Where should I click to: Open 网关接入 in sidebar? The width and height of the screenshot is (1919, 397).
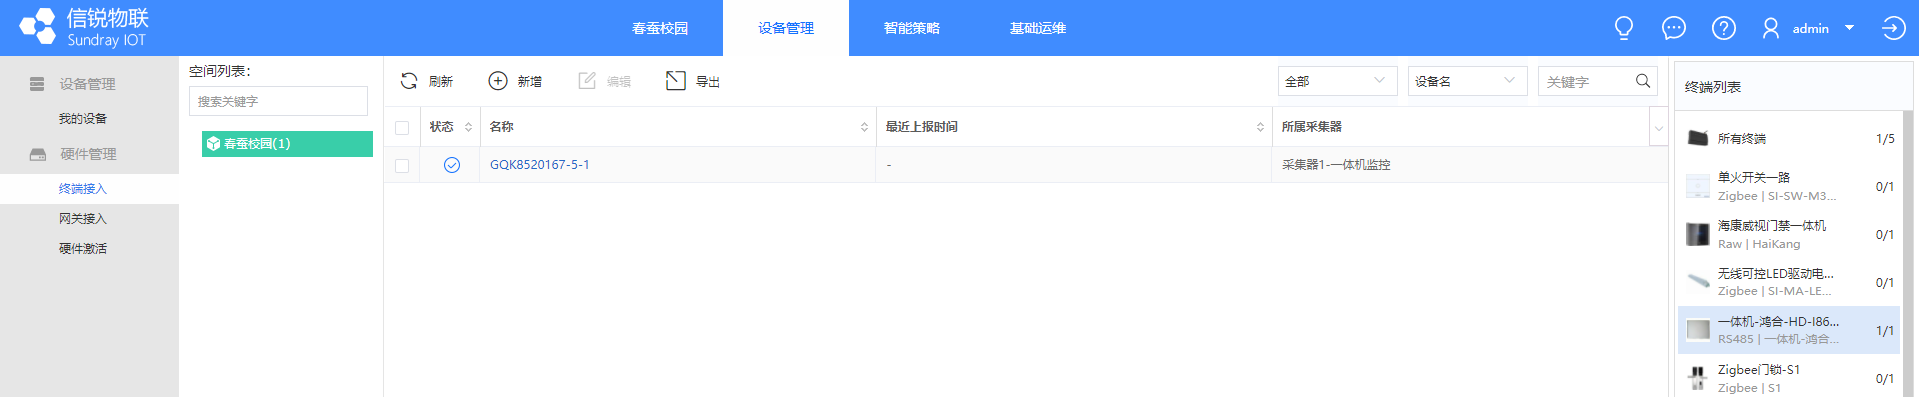(83, 219)
